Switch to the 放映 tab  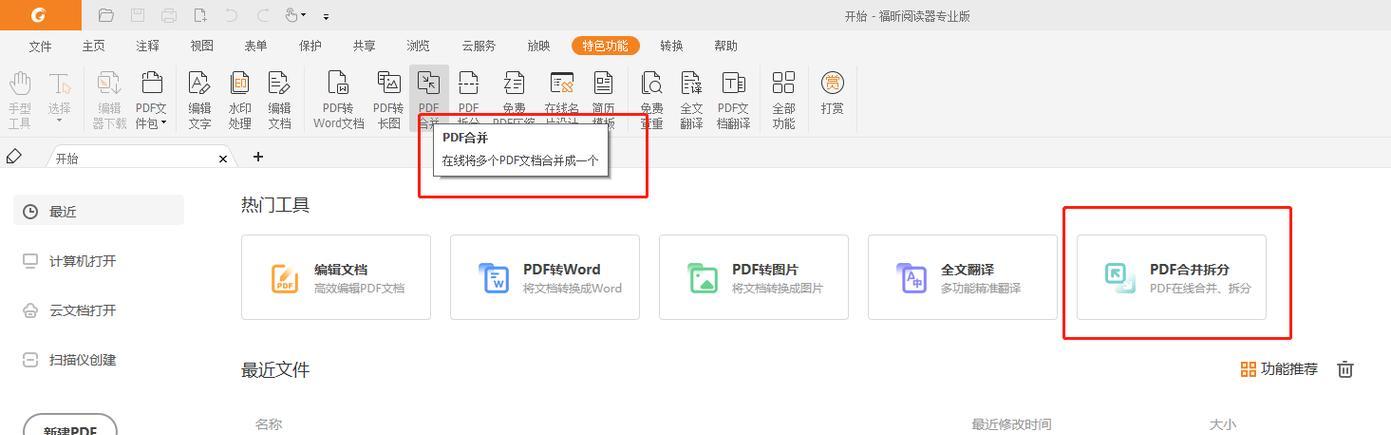[x=539, y=46]
